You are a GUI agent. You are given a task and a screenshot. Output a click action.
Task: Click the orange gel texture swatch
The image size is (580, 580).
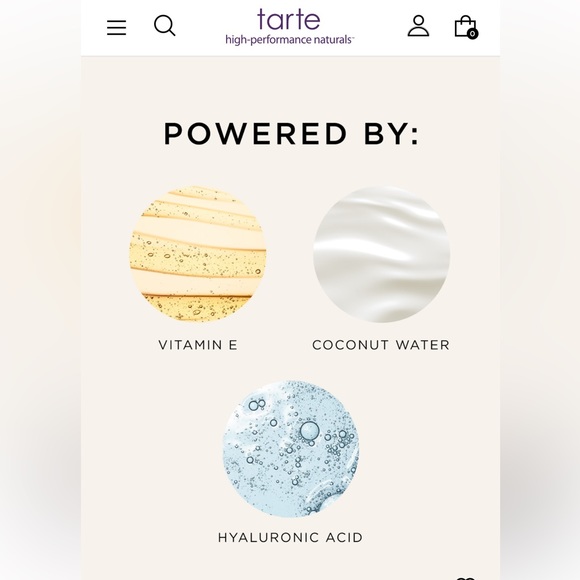click(198, 254)
